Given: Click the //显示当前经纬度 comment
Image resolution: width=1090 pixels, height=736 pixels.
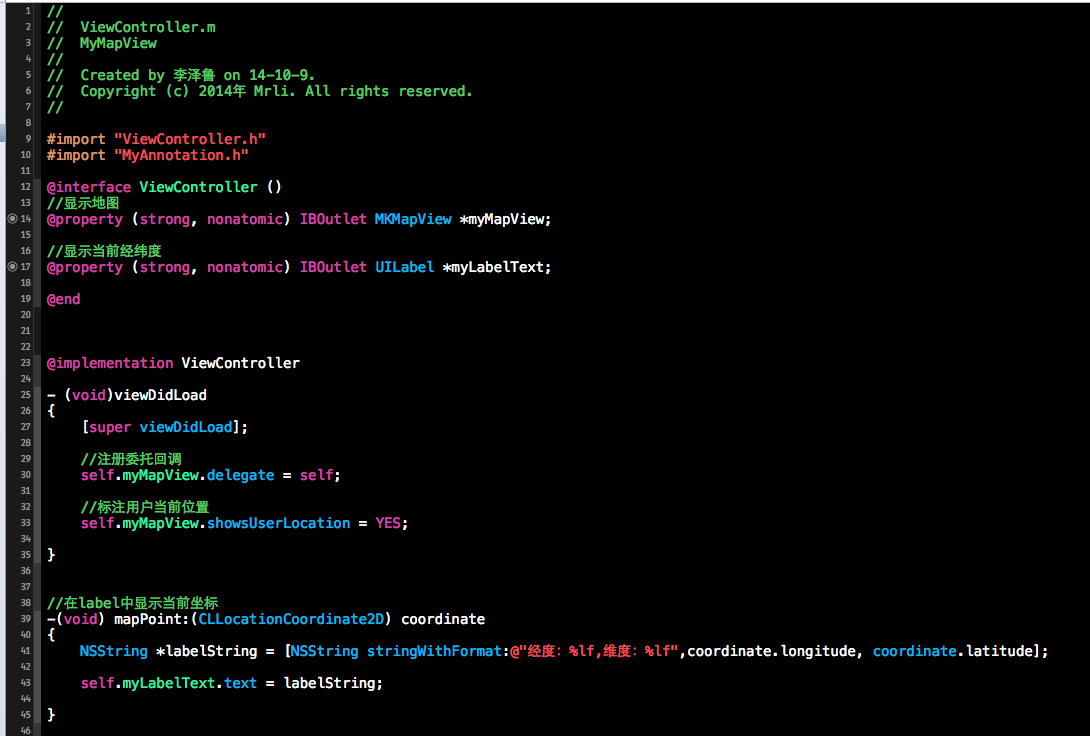Looking at the screenshot, I should 104,251.
